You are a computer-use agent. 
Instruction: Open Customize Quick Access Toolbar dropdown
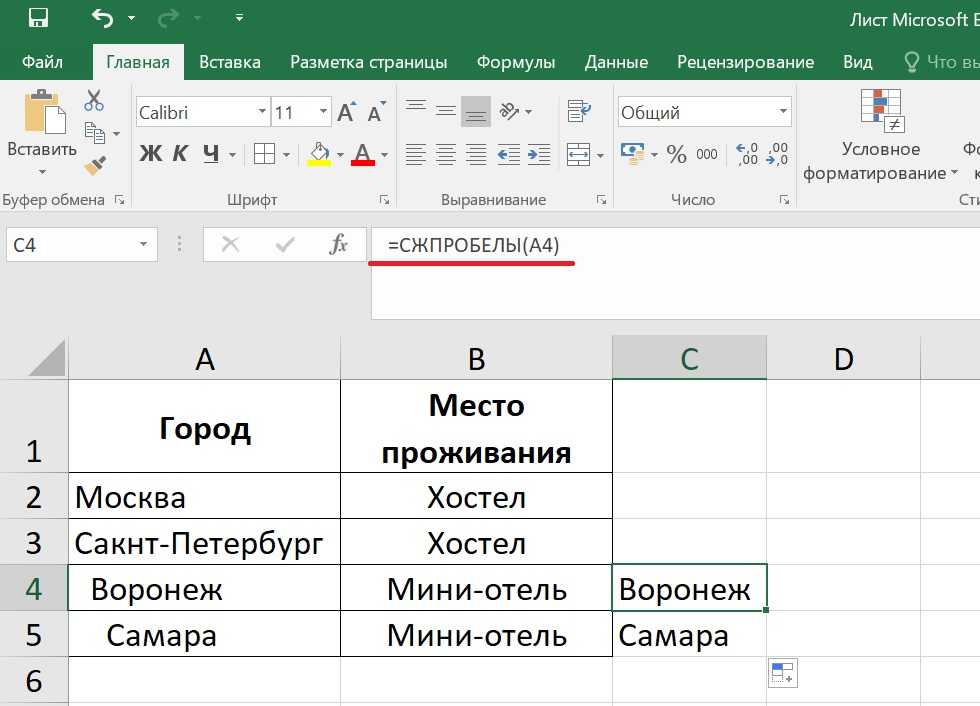point(239,18)
